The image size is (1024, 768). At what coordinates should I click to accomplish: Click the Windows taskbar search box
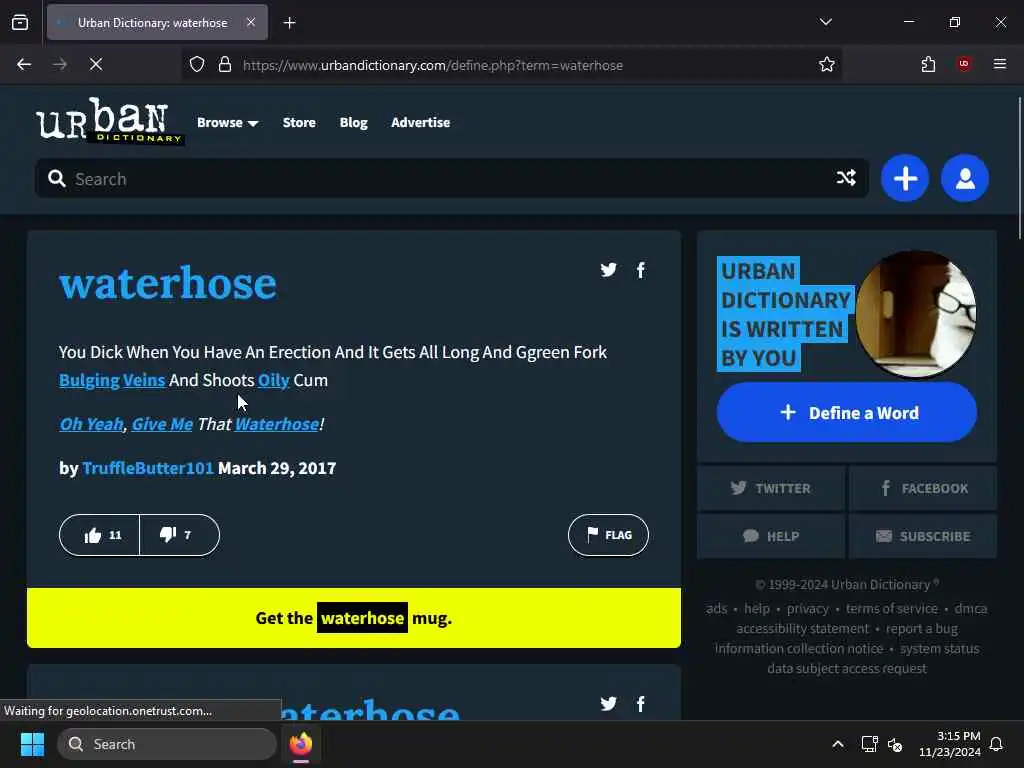tap(167, 744)
